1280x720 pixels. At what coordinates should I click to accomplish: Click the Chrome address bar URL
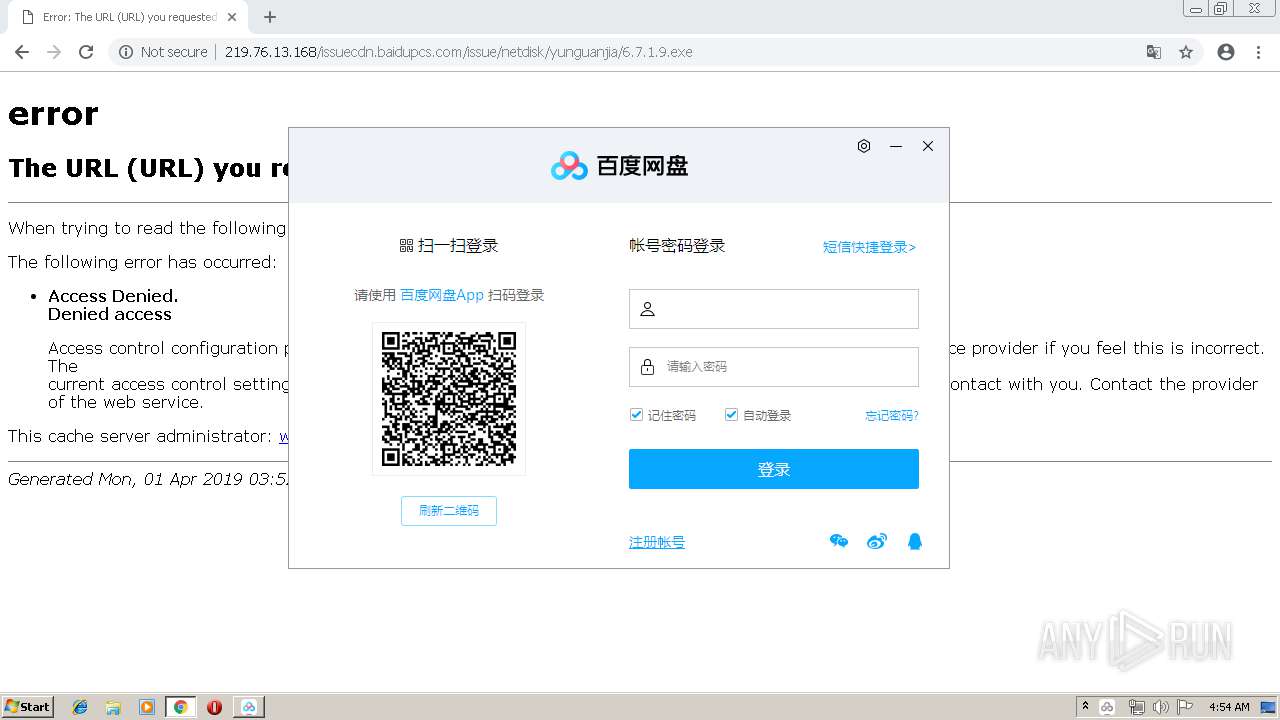pos(458,52)
